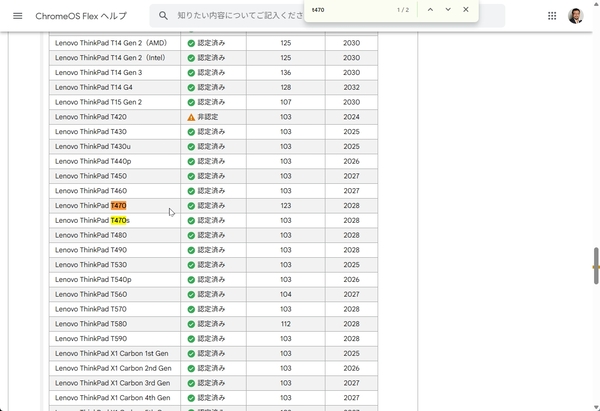The width and height of the screenshot is (600, 411).
Task: Click value 112 in the T580 row
Action: pyautogui.click(x=286, y=324)
